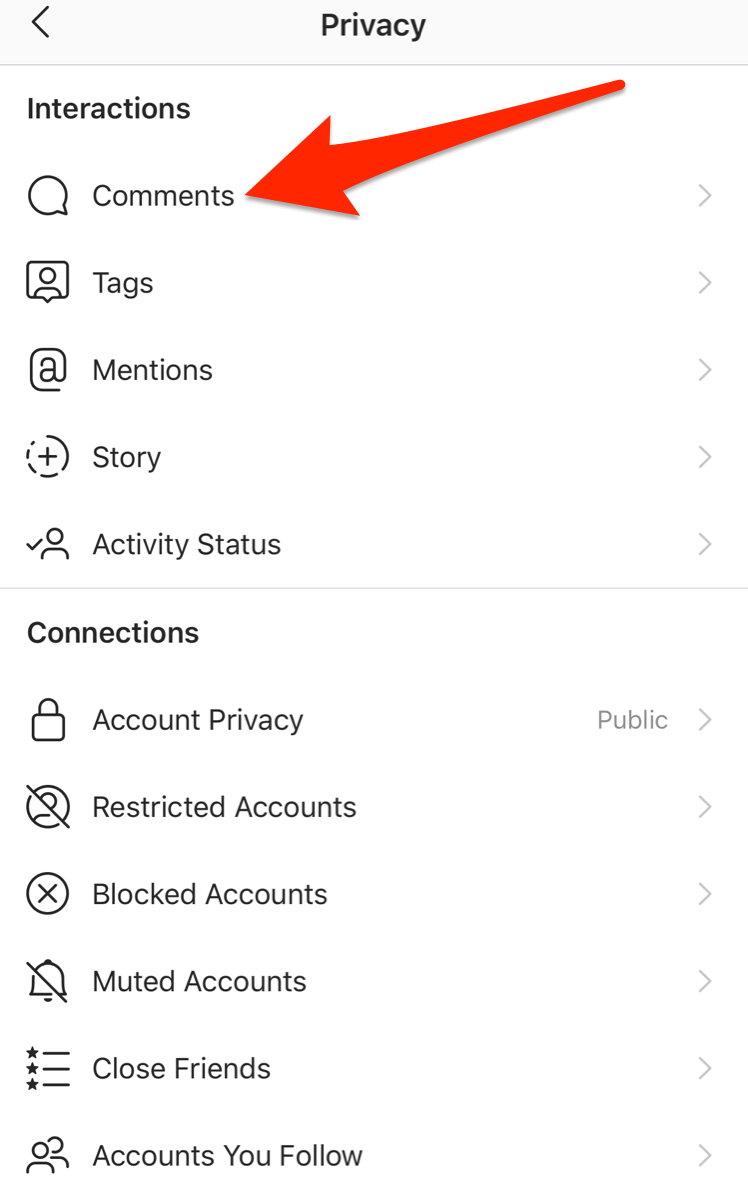
Task: Click the Story dashed-circle plus icon
Action: pyautogui.click(x=47, y=457)
